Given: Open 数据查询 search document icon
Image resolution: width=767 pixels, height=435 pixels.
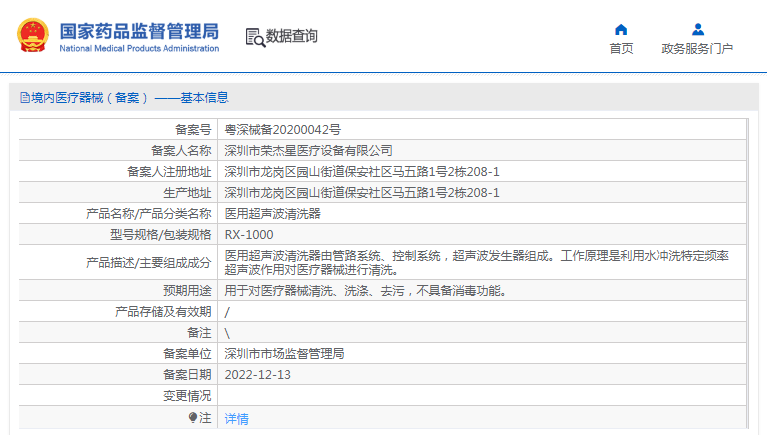Looking at the screenshot, I should click(x=255, y=37).
